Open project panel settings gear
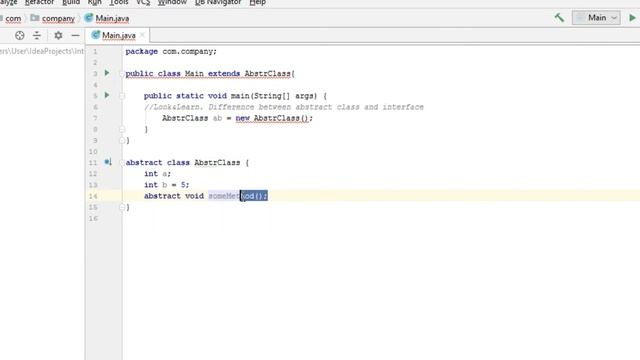 [x=58, y=36]
